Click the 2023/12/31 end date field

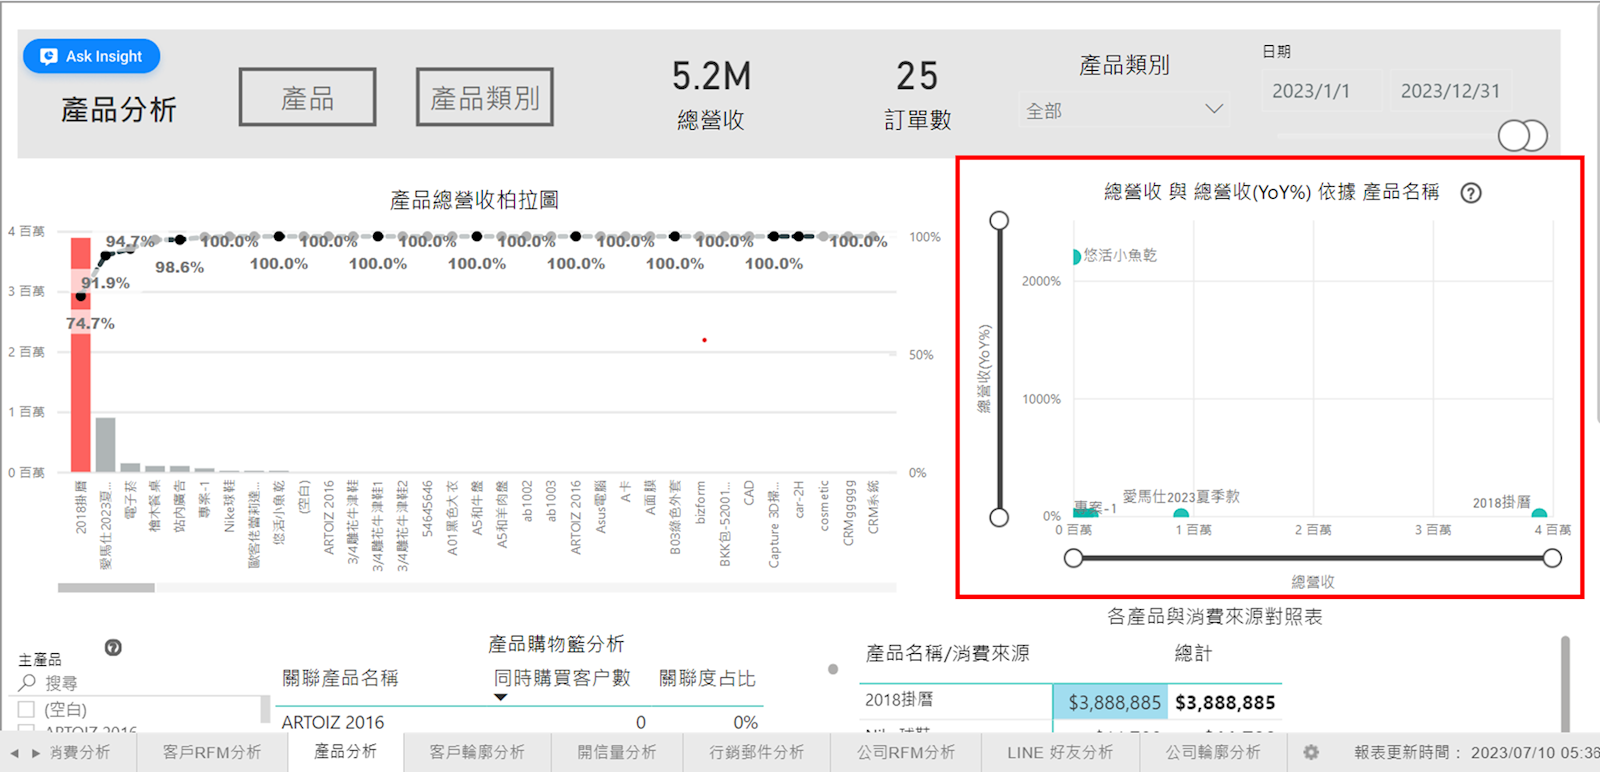point(1449,91)
